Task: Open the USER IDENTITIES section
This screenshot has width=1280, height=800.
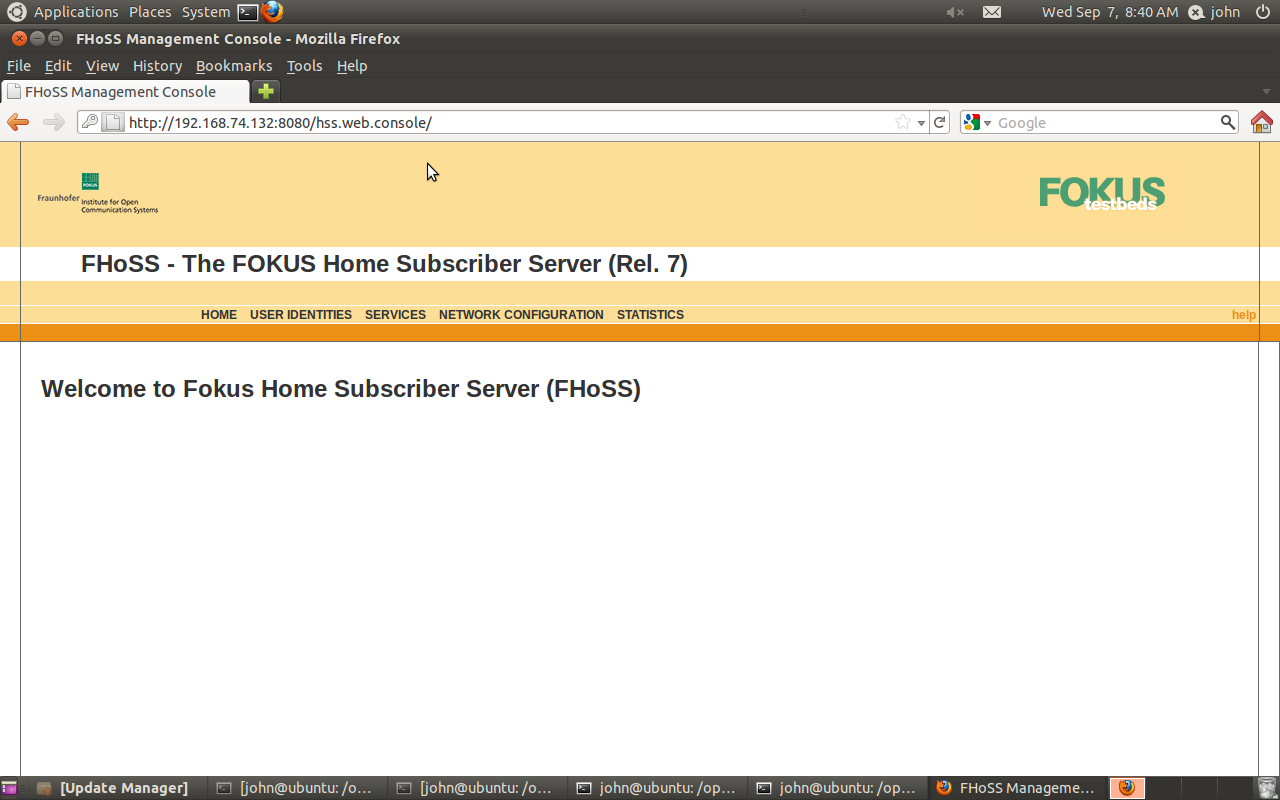Action: [301, 315]
